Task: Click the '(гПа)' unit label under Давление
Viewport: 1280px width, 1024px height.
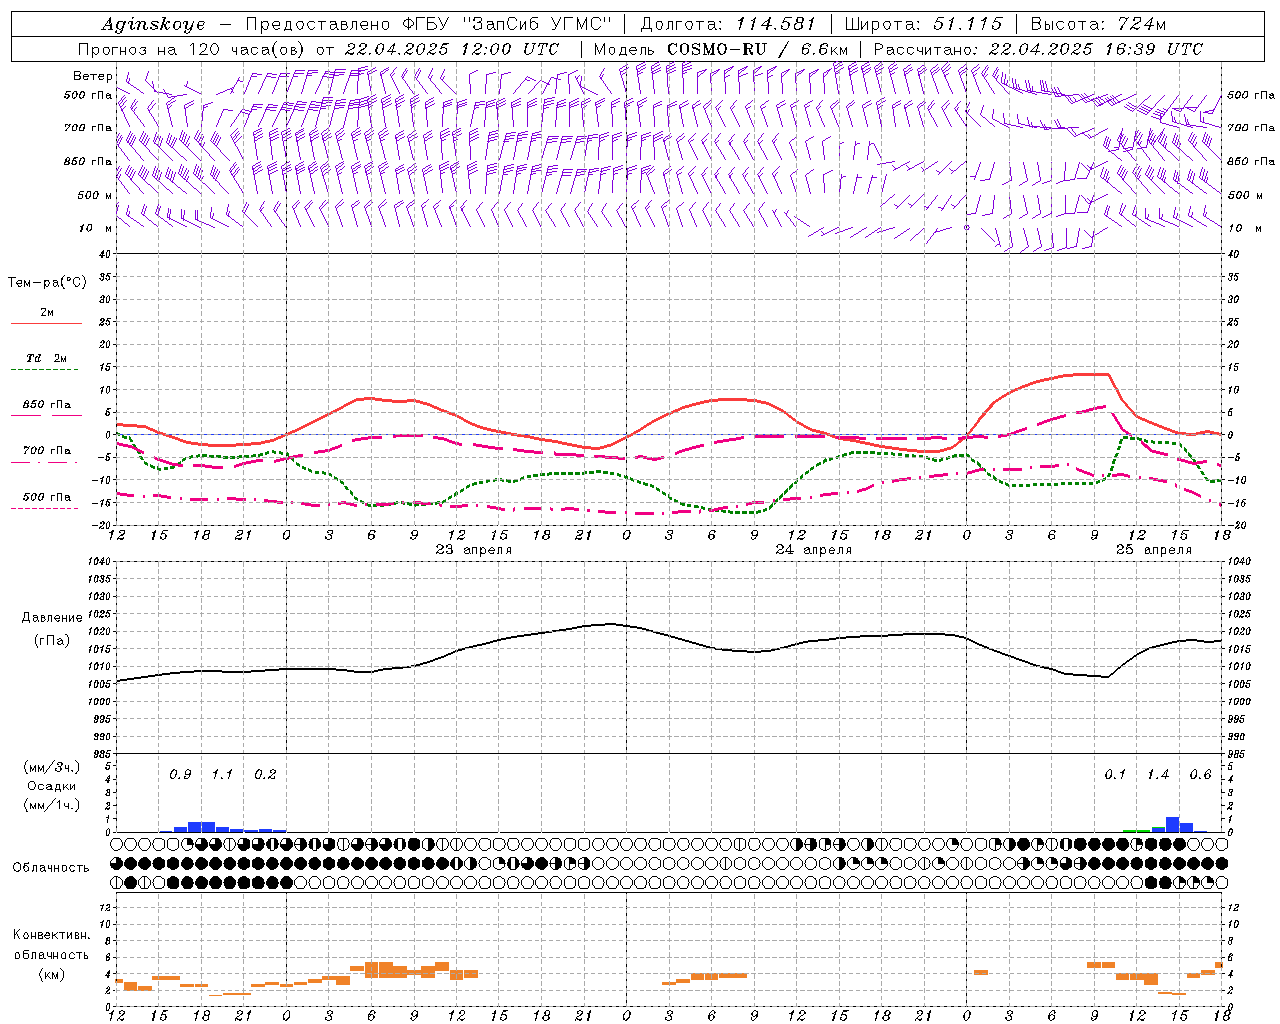Action: tap(52, 640)
